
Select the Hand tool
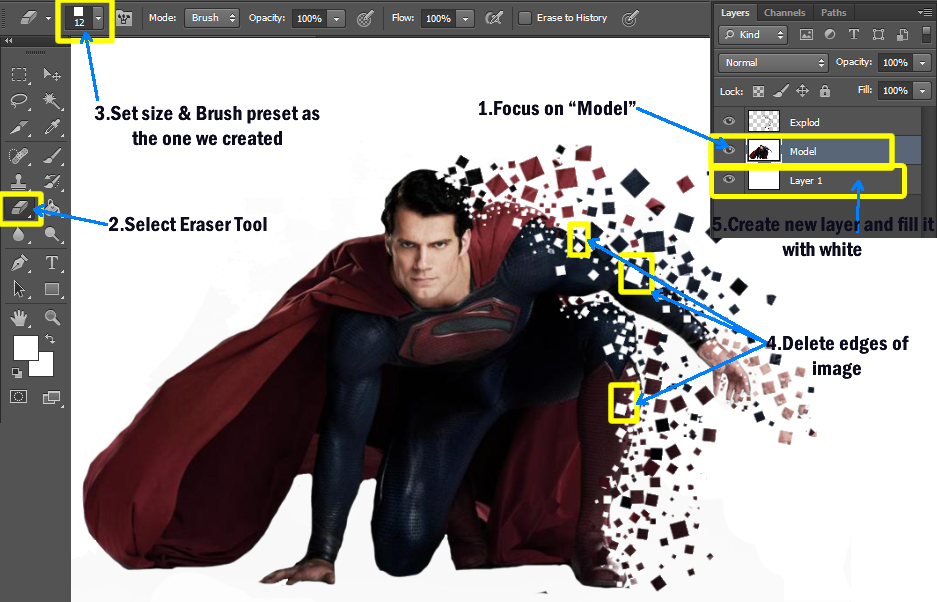pyautogui.click(x=19, y=317)
